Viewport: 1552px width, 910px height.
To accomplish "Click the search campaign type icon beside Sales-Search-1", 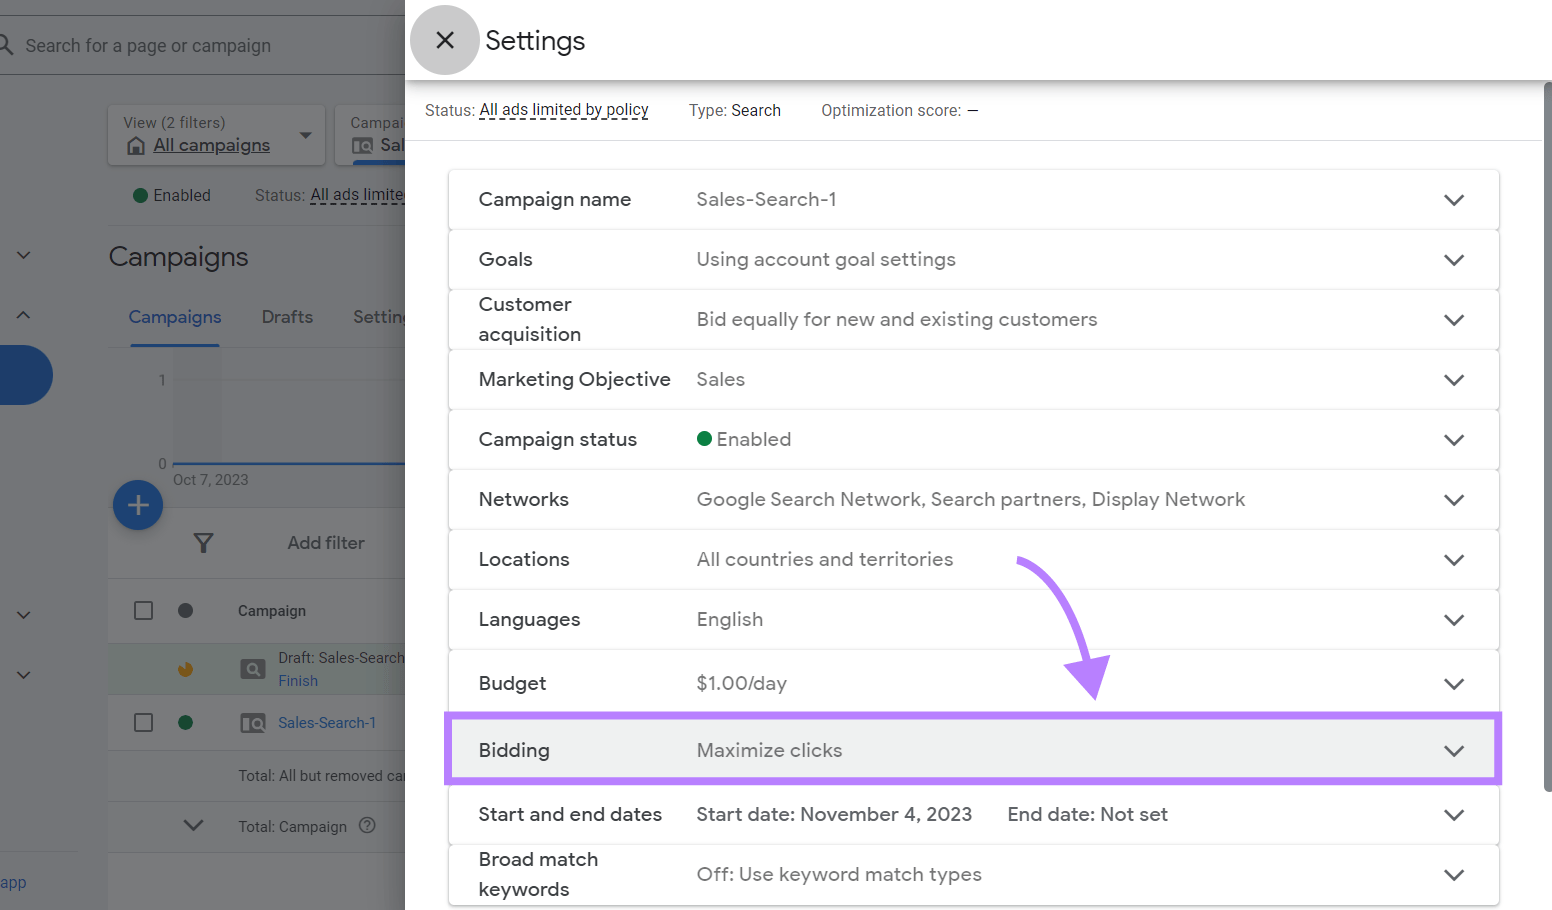I will pyautogui.click(x=252, y=722).
